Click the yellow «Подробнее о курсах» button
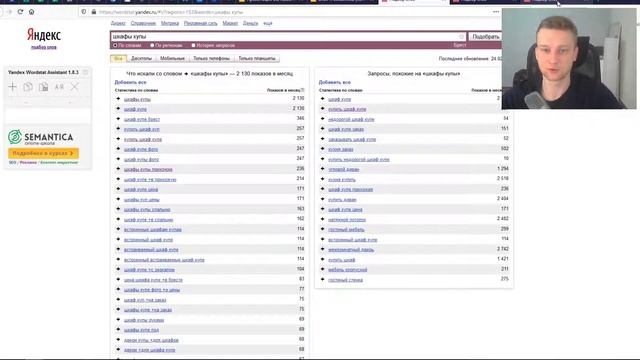The height and width of the screenshot is (360, 640). point(43,153)
